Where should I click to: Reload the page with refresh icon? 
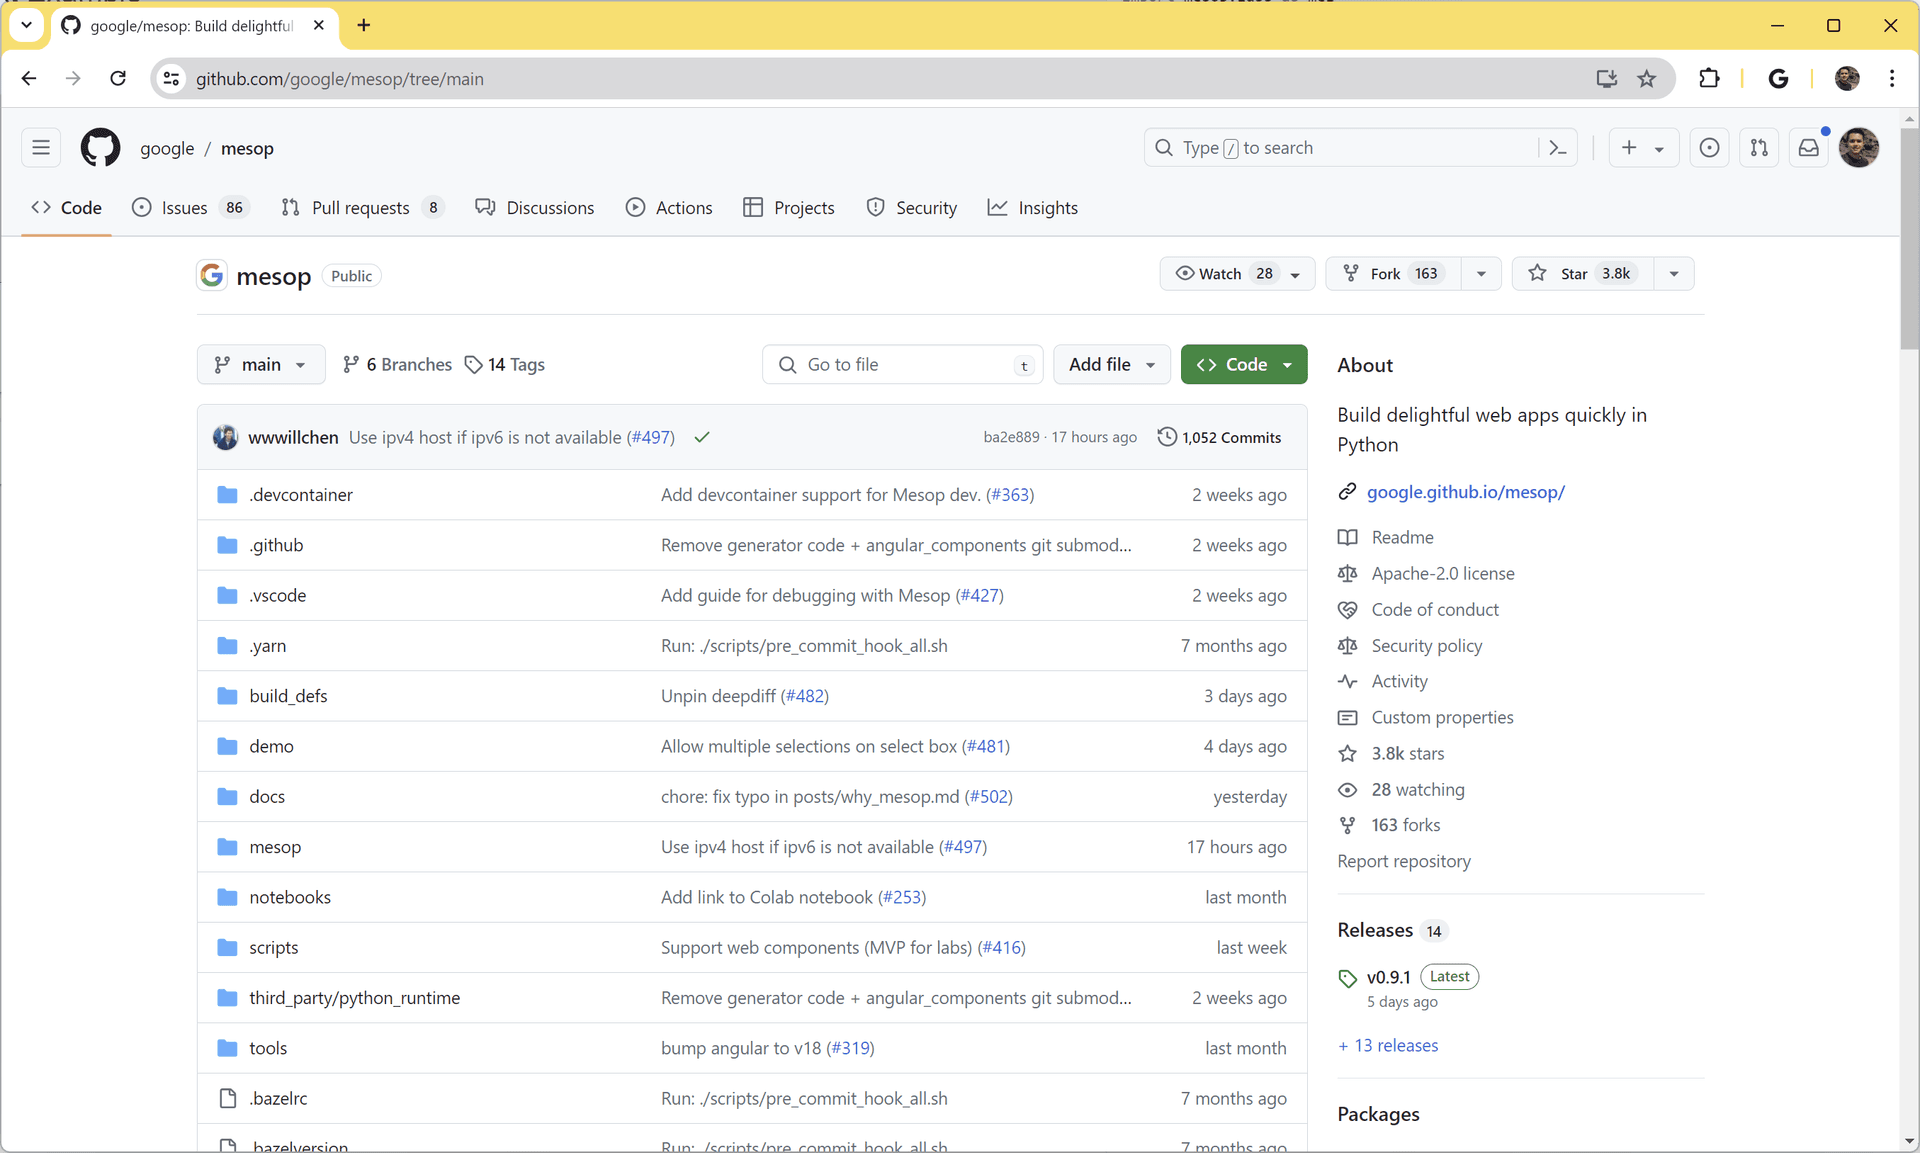point(118,78)
